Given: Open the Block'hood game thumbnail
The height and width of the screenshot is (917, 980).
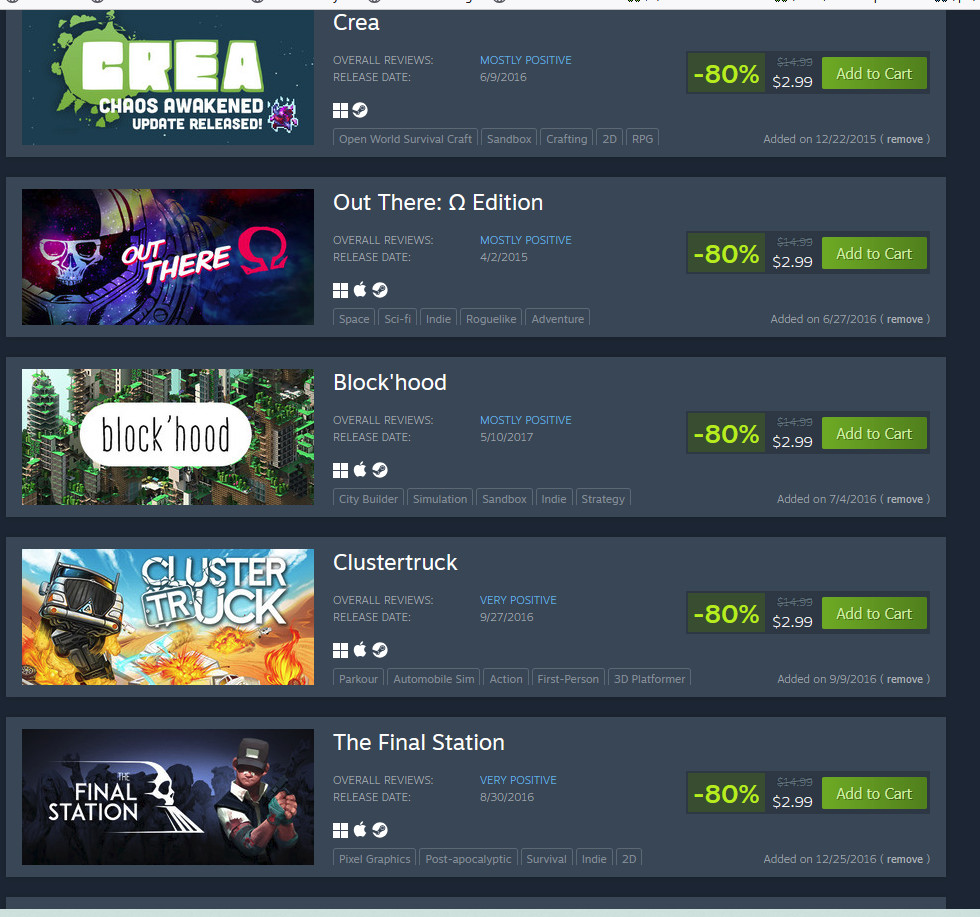Looking at the screenshot, I should tap(168, 437).
